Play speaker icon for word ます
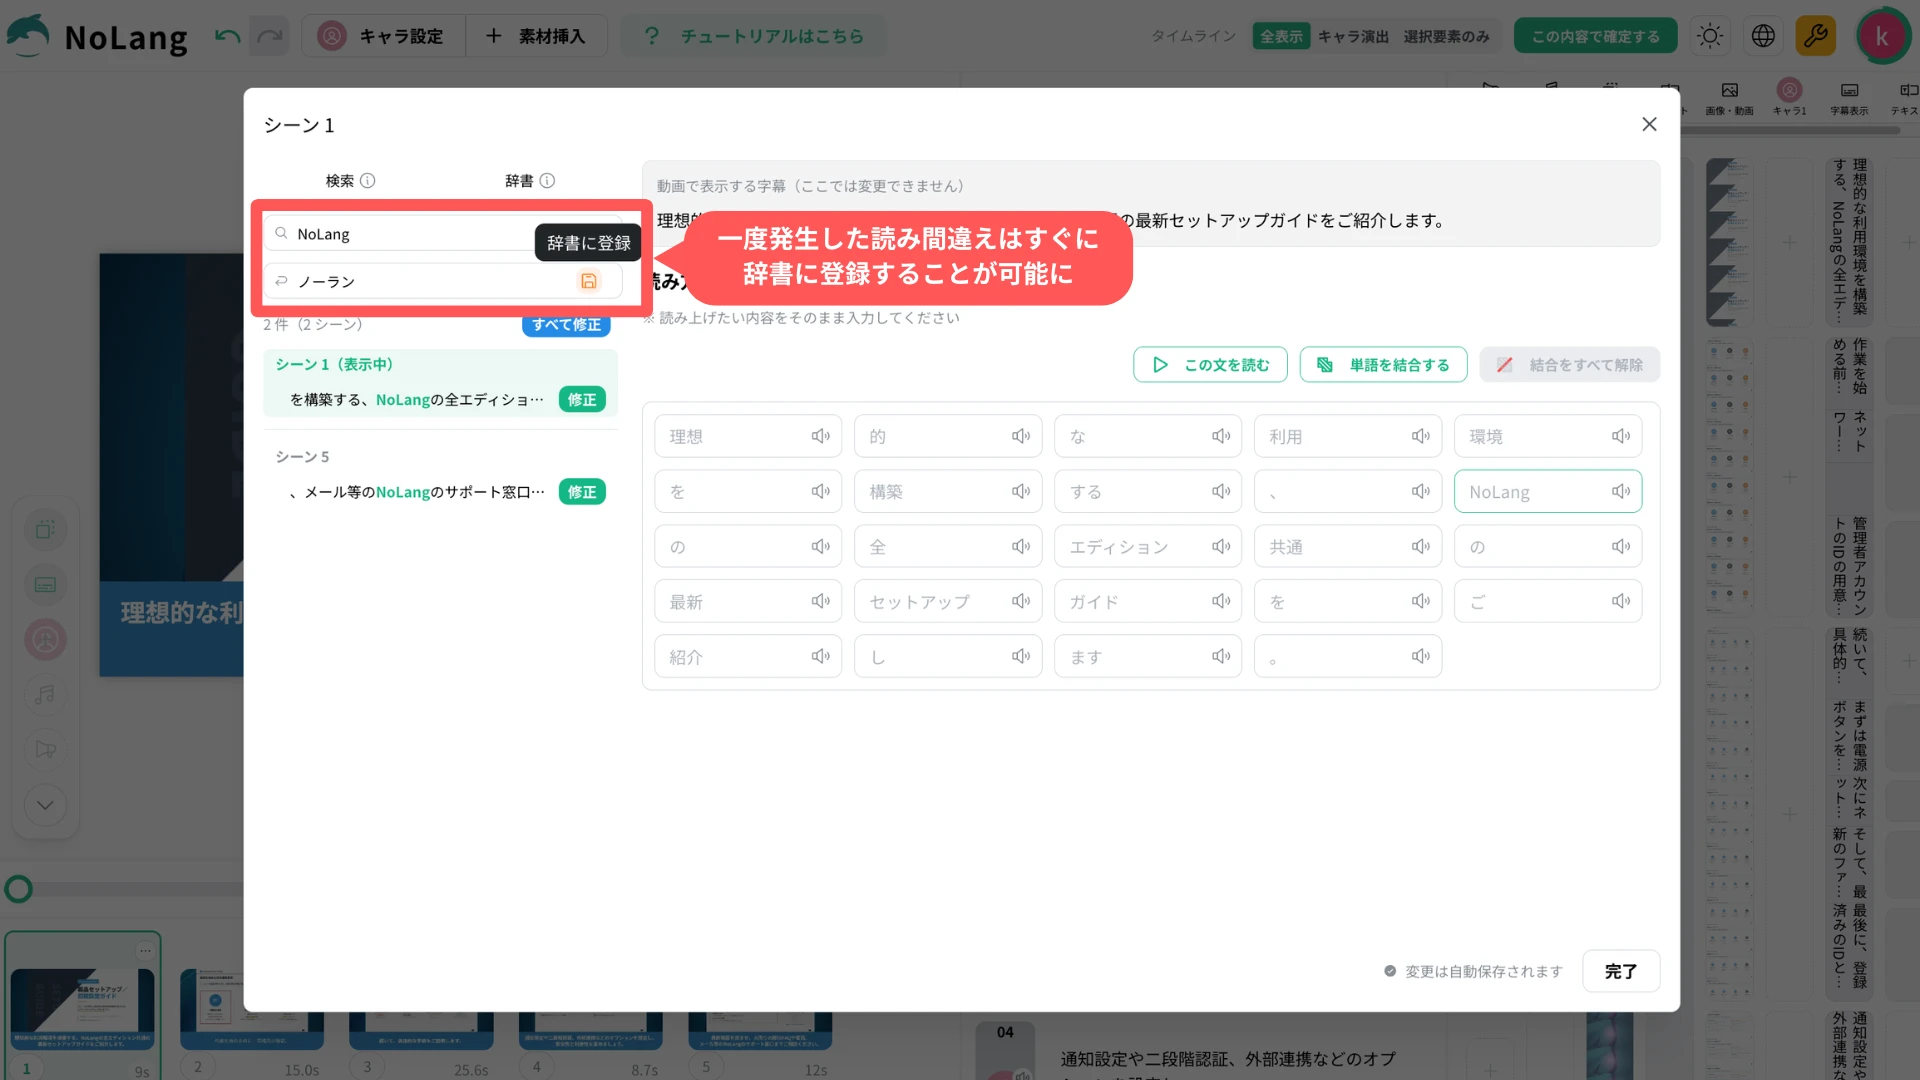1920x1080 pixels. (x=1221, y=656)
